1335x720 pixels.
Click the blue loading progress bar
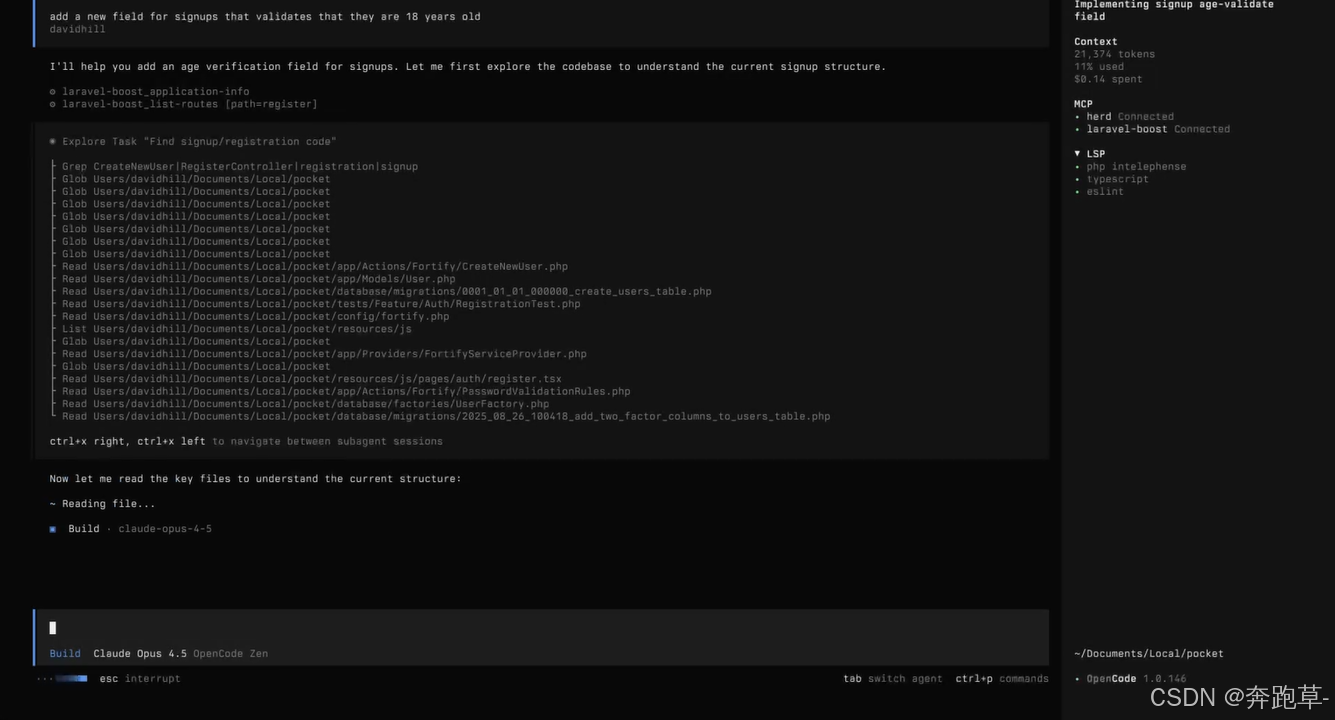(70, 679)
